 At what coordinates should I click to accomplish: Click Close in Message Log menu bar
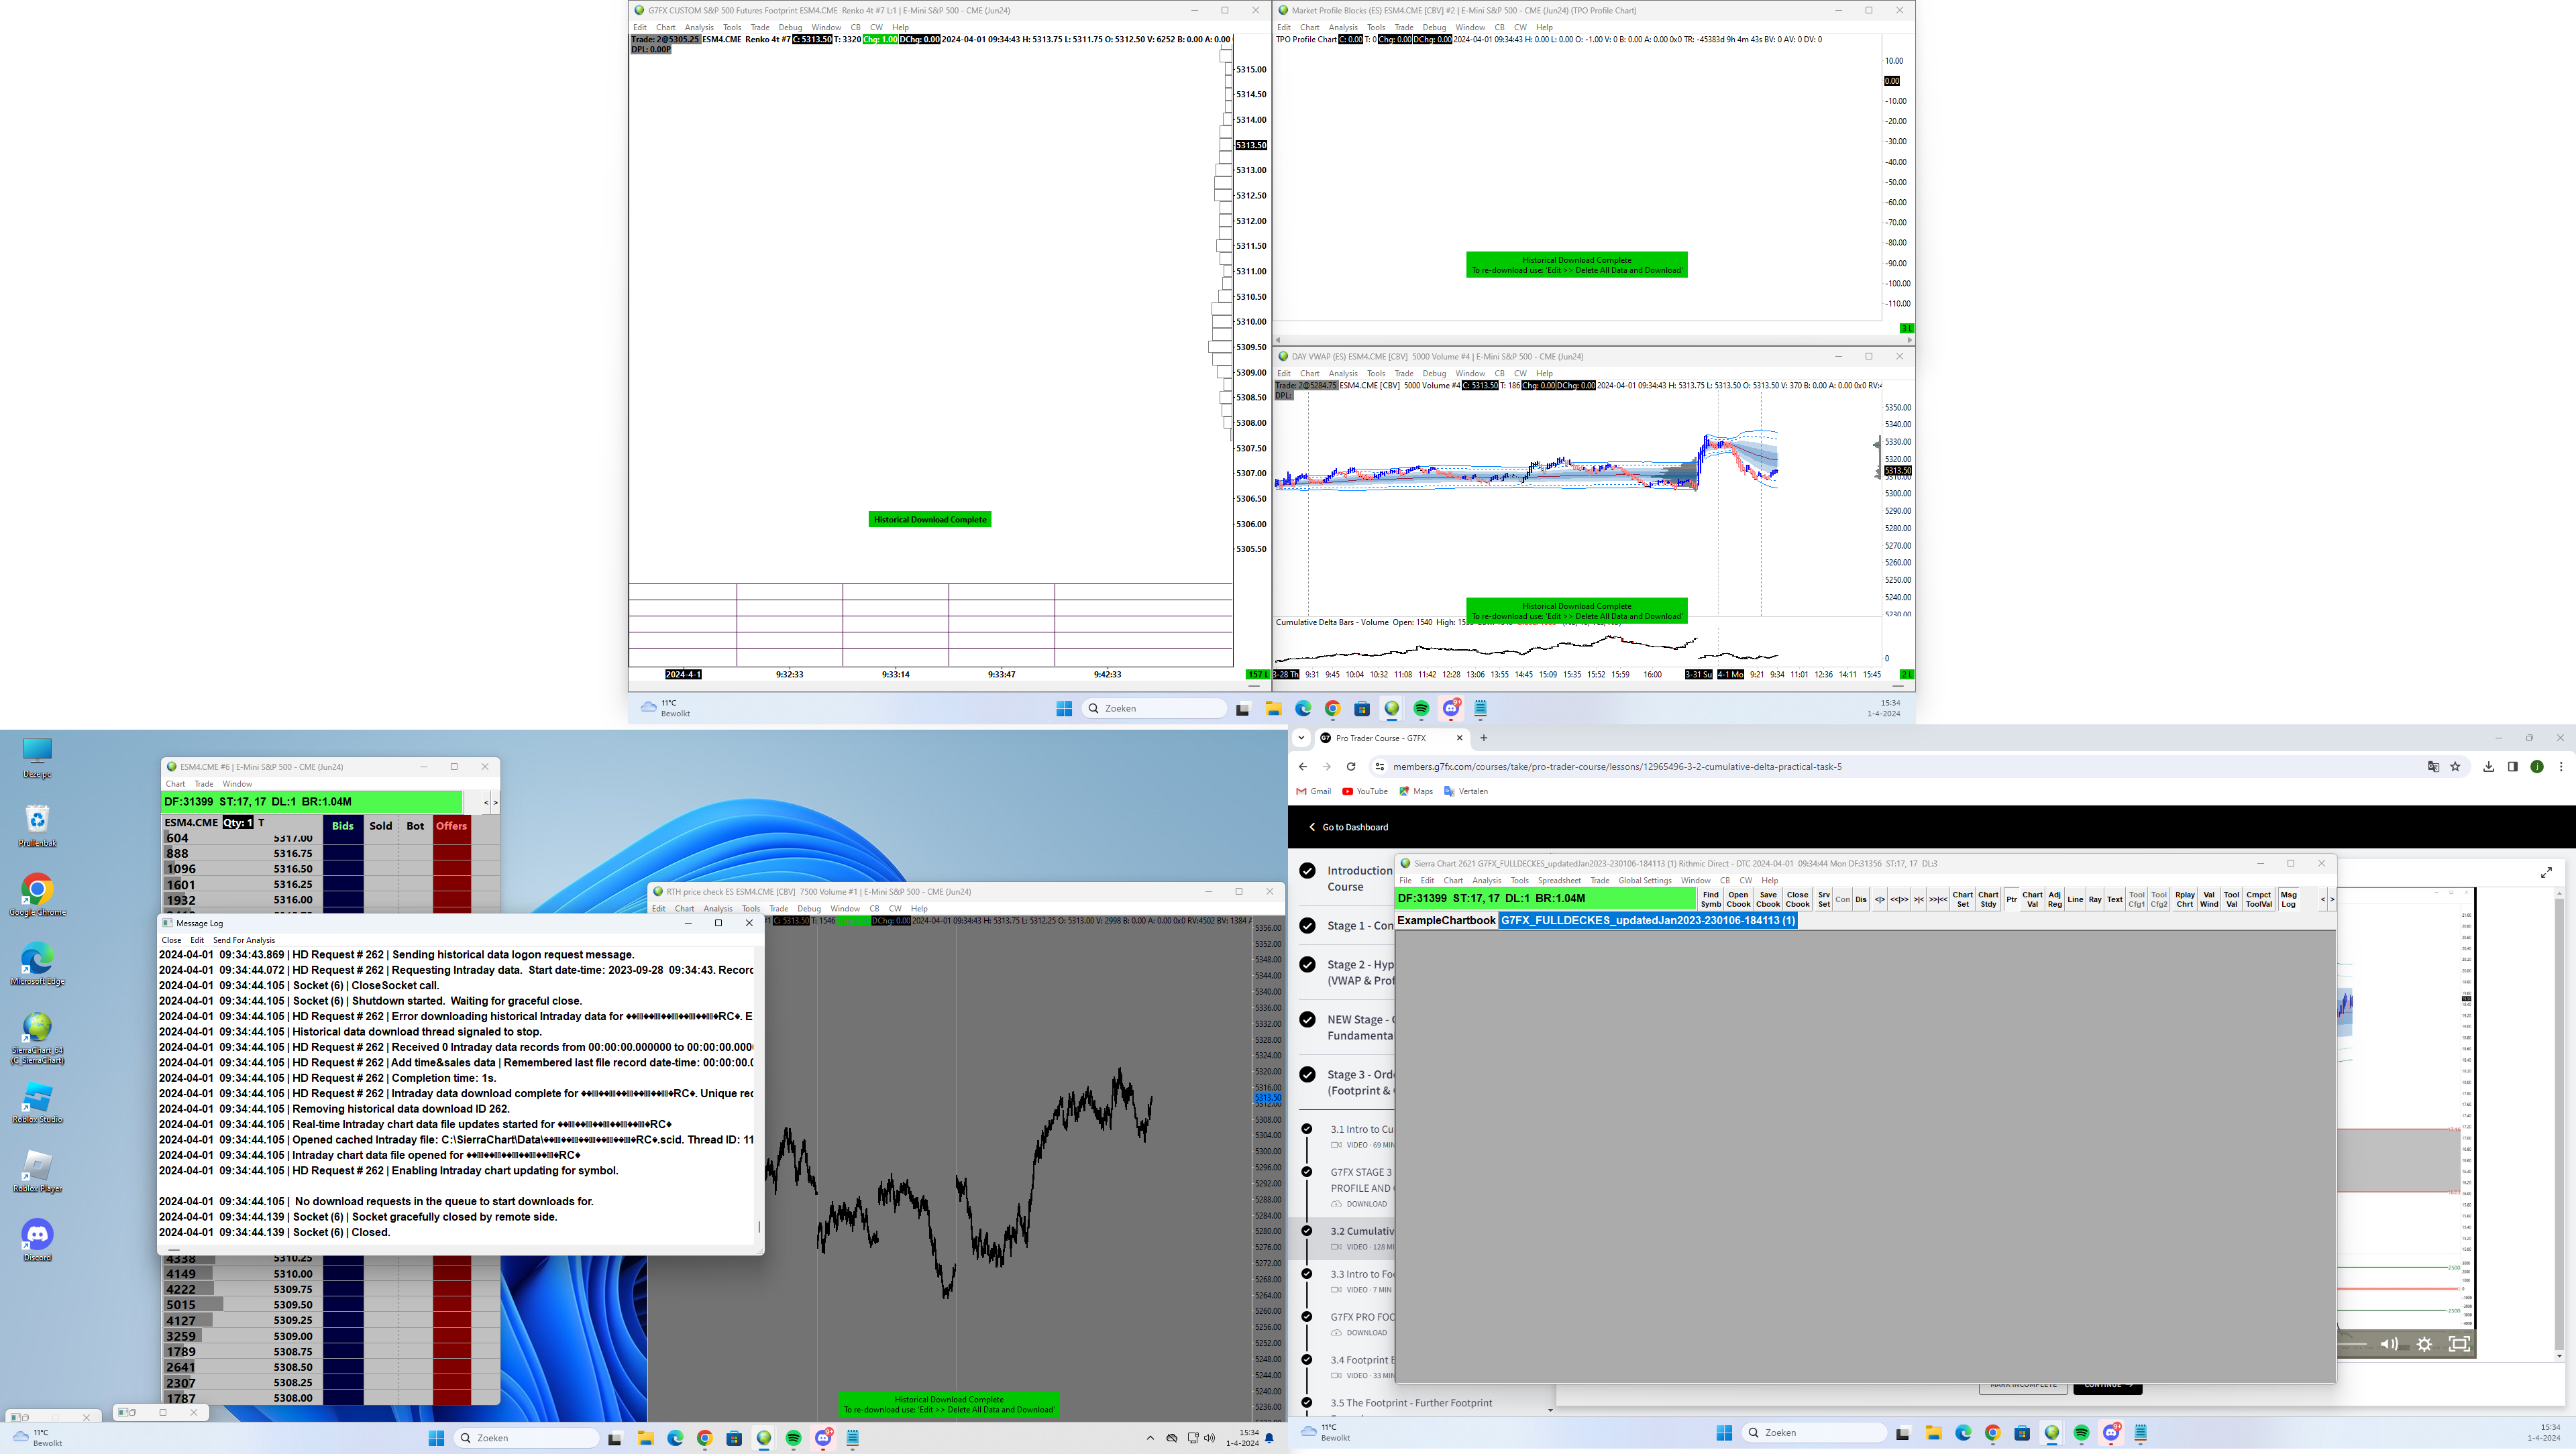(171, 940)
